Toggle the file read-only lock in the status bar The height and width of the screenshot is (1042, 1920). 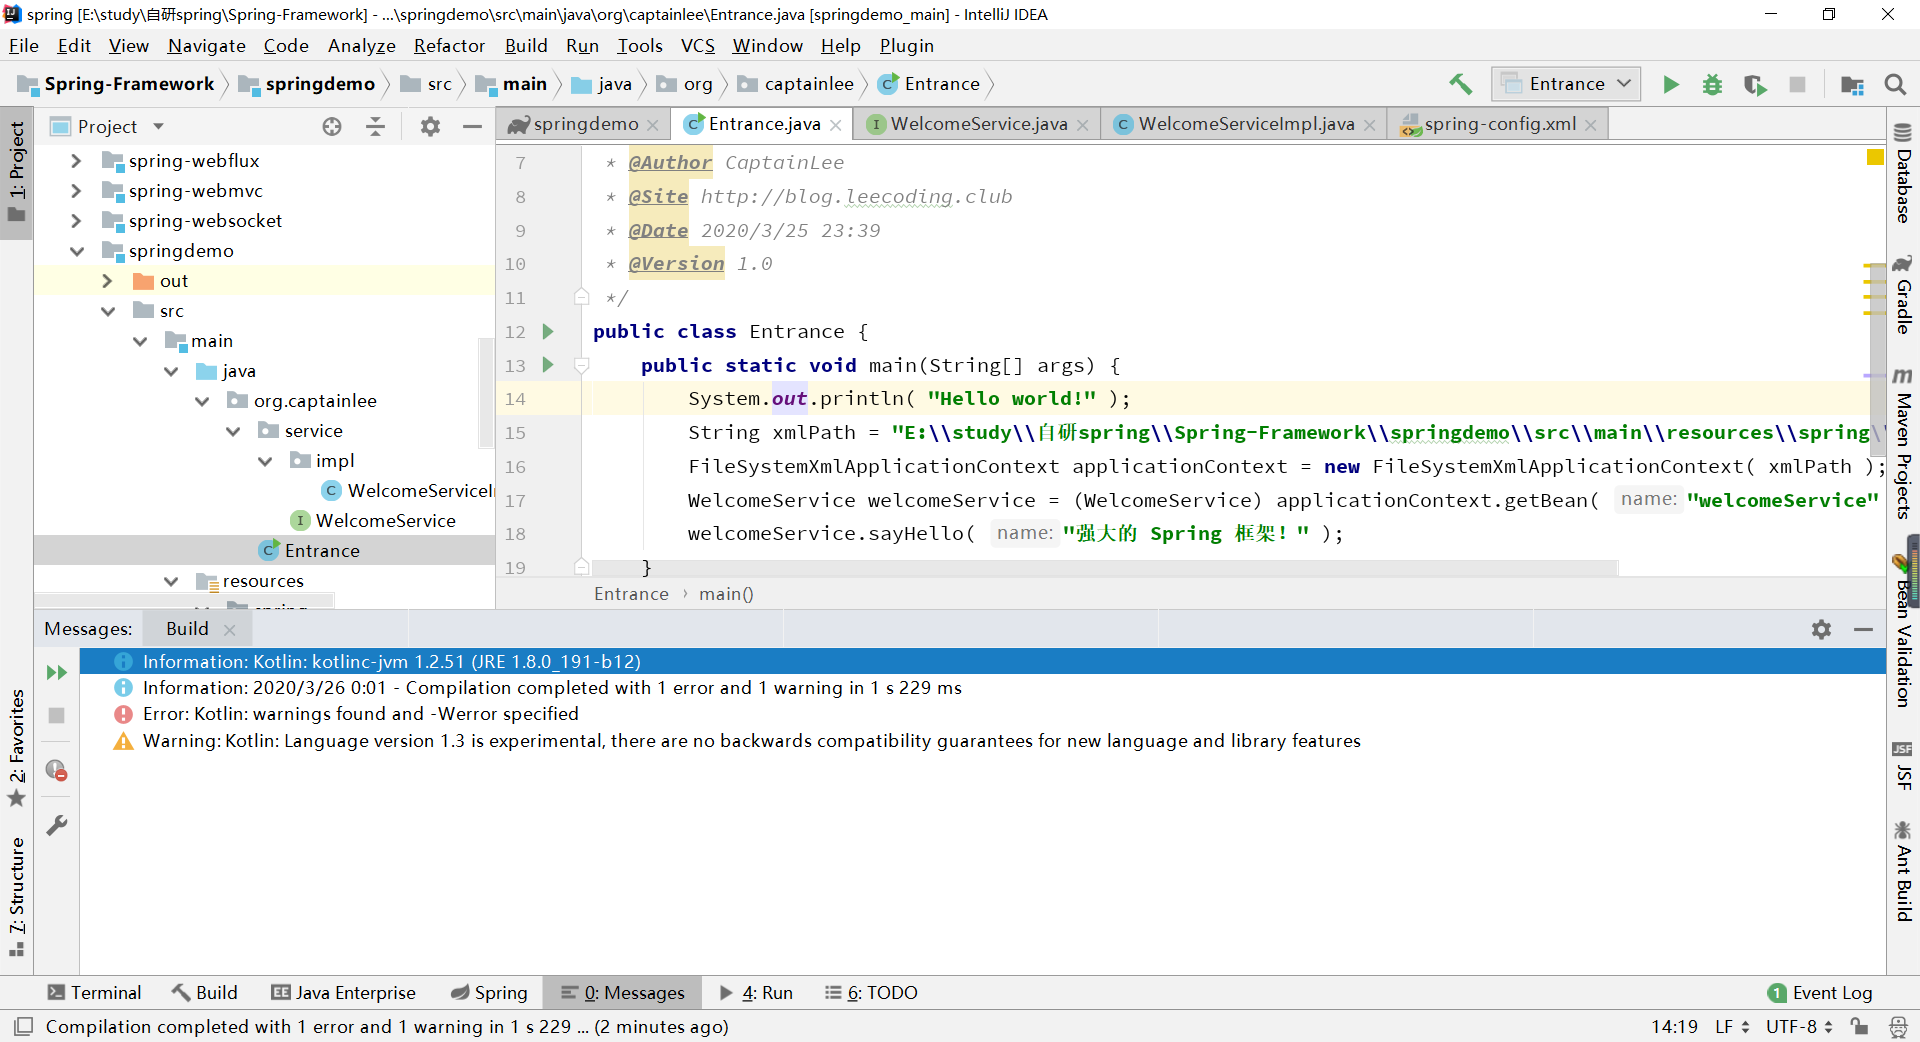click(x=1859, y=1026)
